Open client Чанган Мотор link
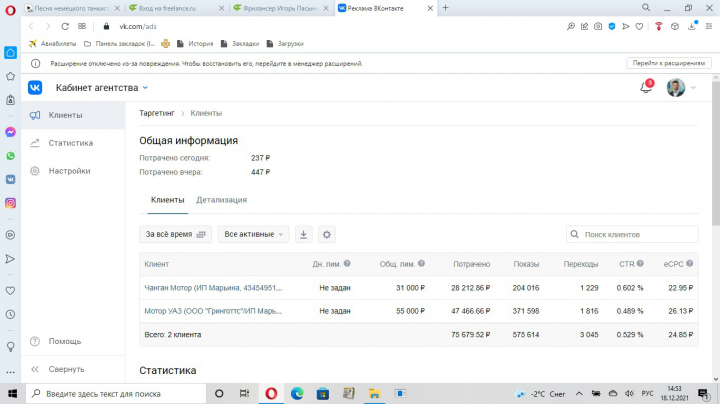720x404 pixels. click(x=213, y=288)
